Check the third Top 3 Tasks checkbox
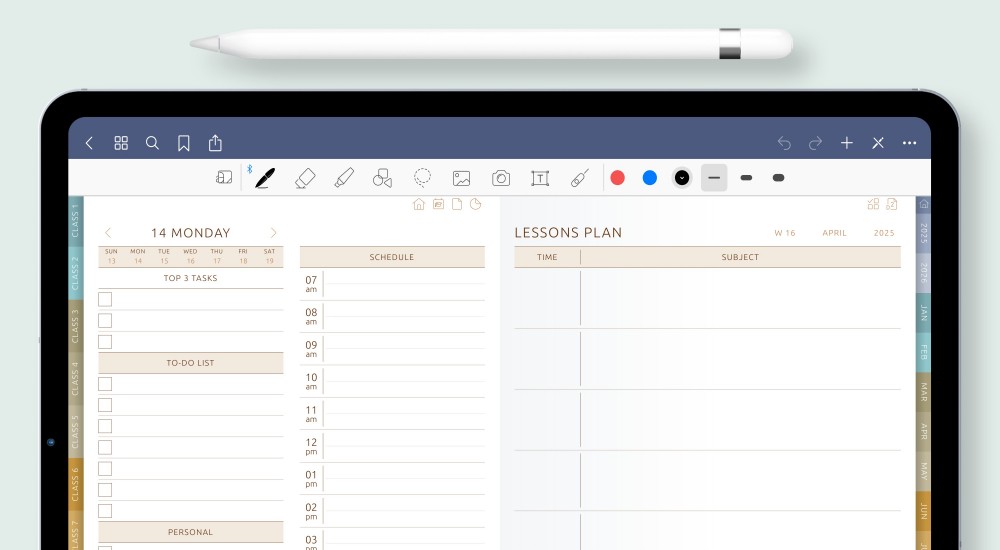Image resolution: width=1000 pixels, height=550 pixels. click(105, 342)
